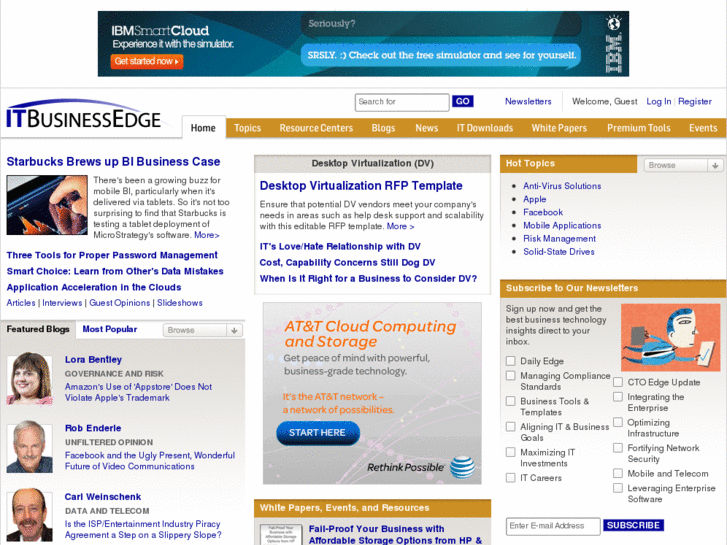Switch to the Most Popular tab
This screenshot has width=727, height=545.
110,329
